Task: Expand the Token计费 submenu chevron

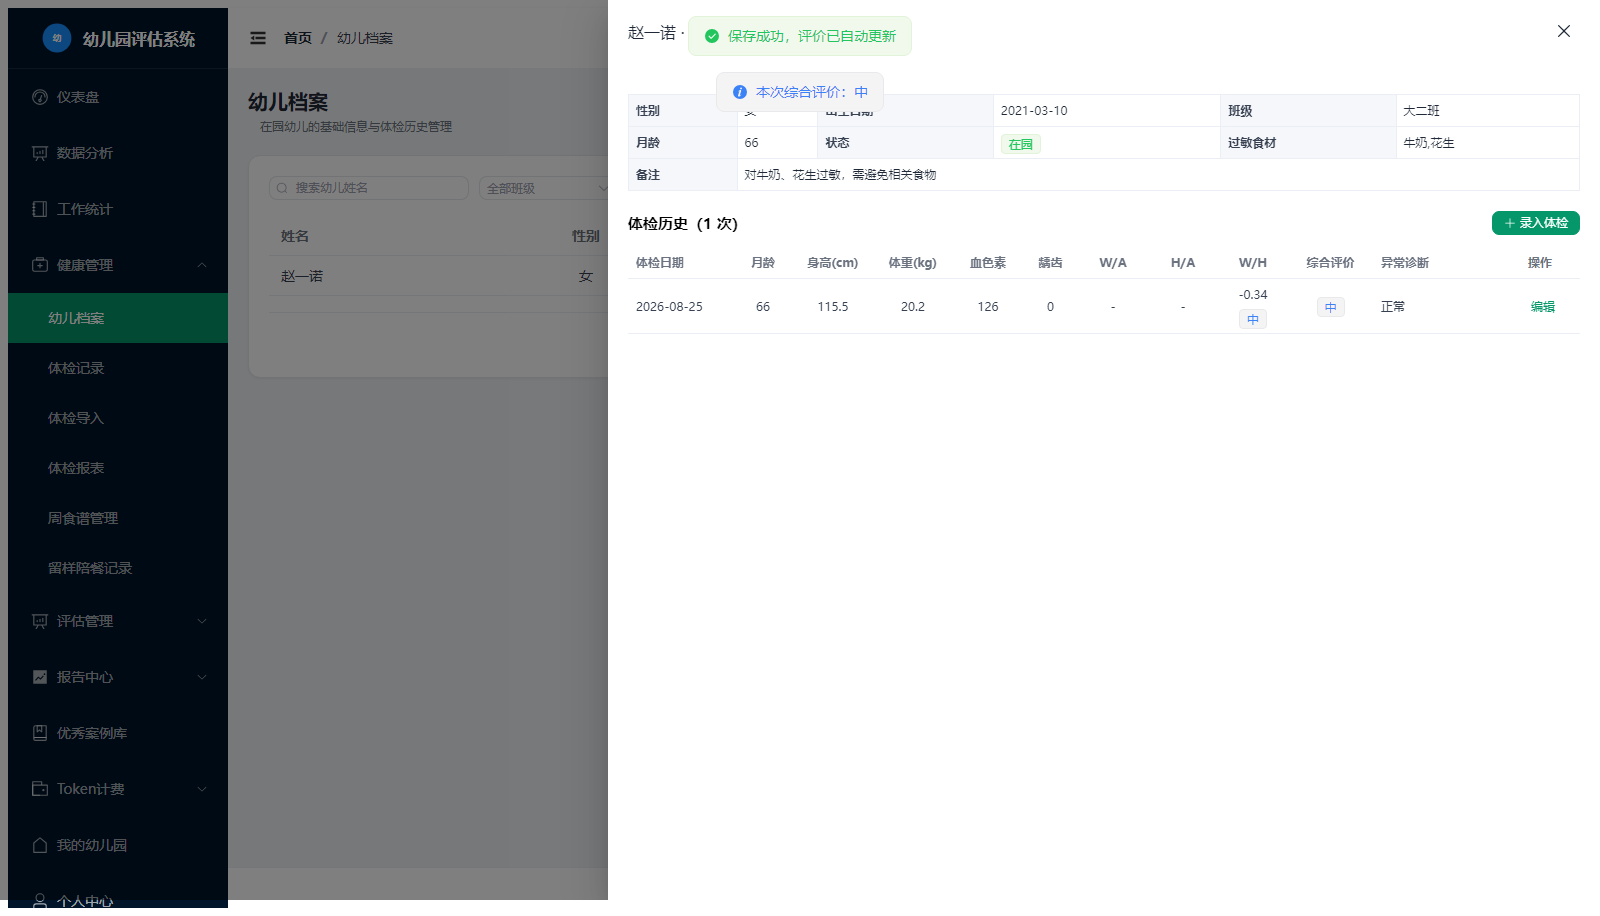Action: [202, 789]
